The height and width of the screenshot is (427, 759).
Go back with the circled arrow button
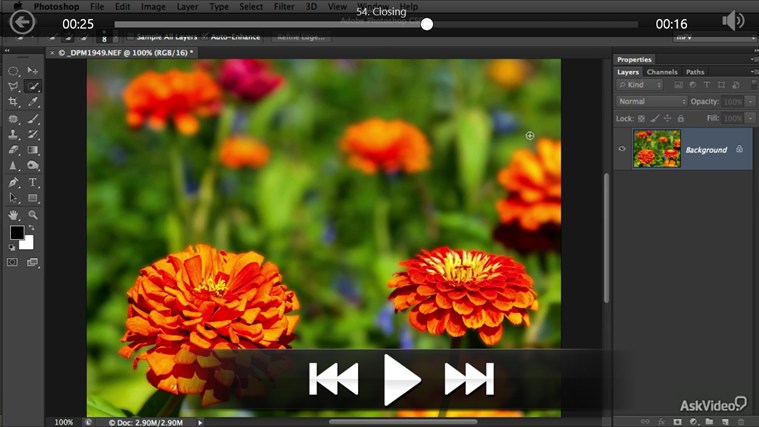coord(22,22)
